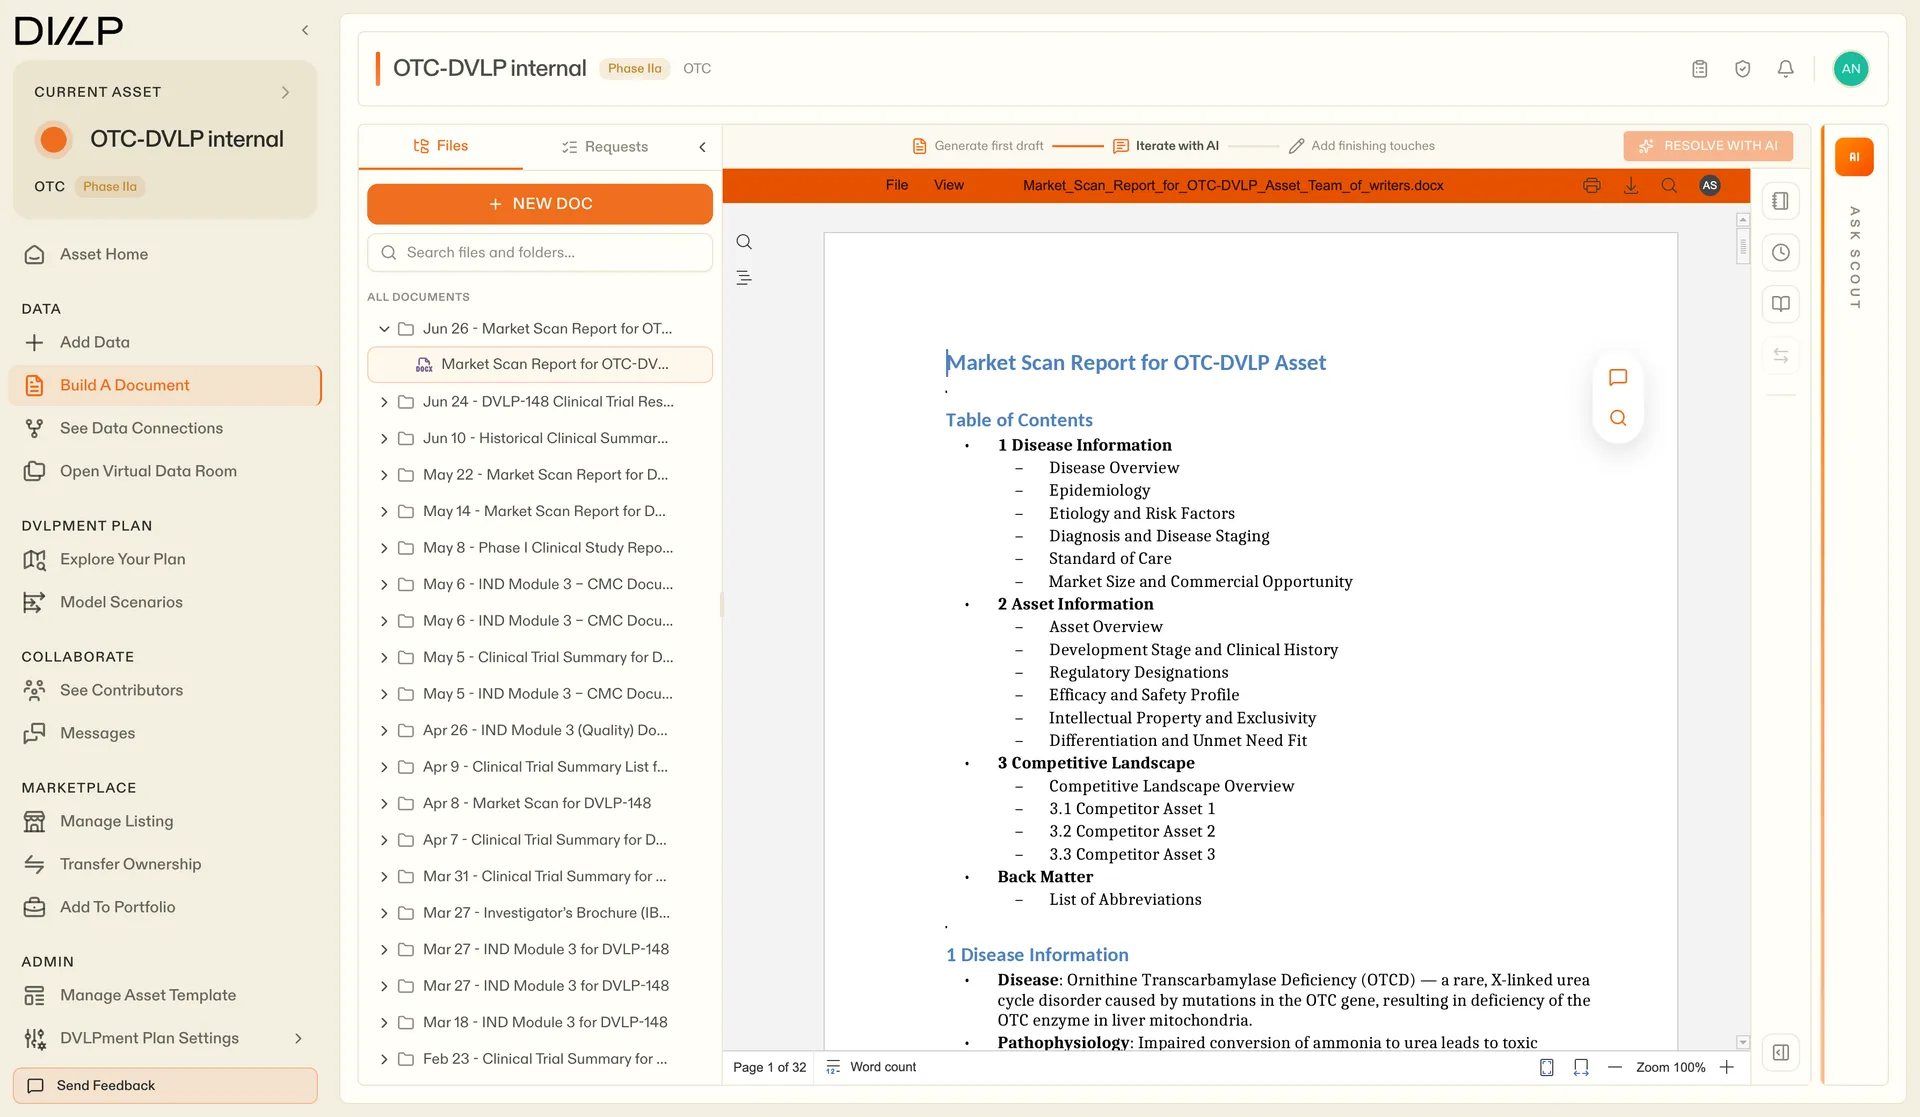Expand the Apr 8 Market Scan for DVLP-148 folder
Image resolution: width=1920 pixels, height=1117 pixels.
coord(383,803)
